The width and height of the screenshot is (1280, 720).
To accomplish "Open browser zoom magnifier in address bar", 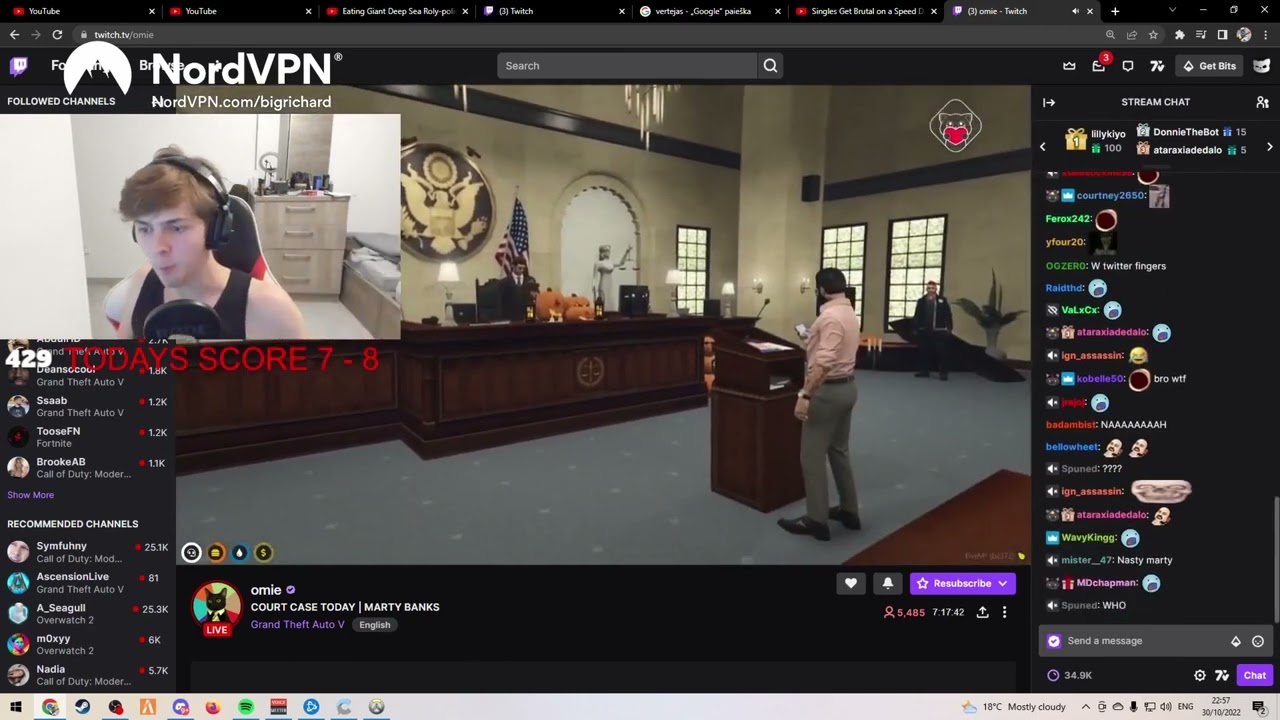I will click(x=1111, y=35).
